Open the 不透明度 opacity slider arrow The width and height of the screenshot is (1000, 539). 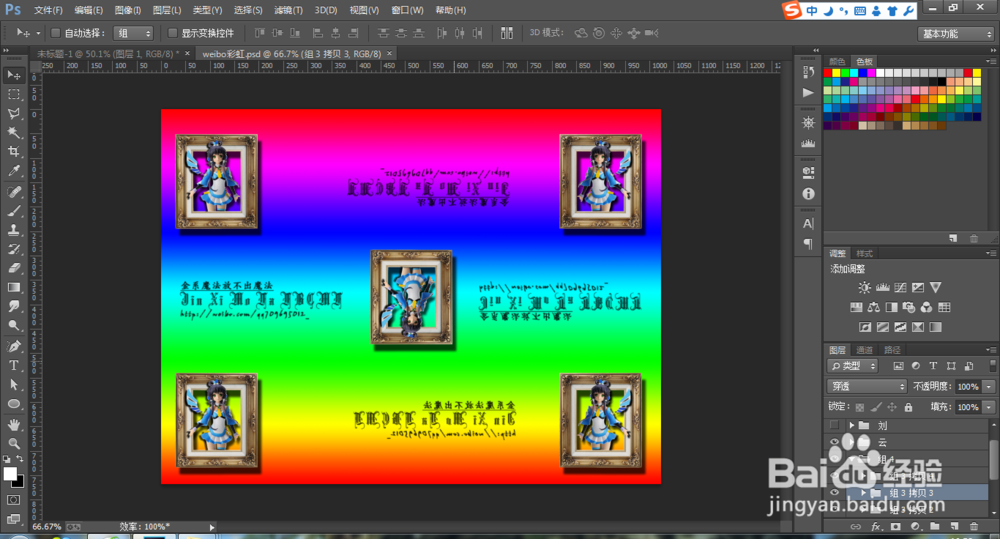pos(989,387)
